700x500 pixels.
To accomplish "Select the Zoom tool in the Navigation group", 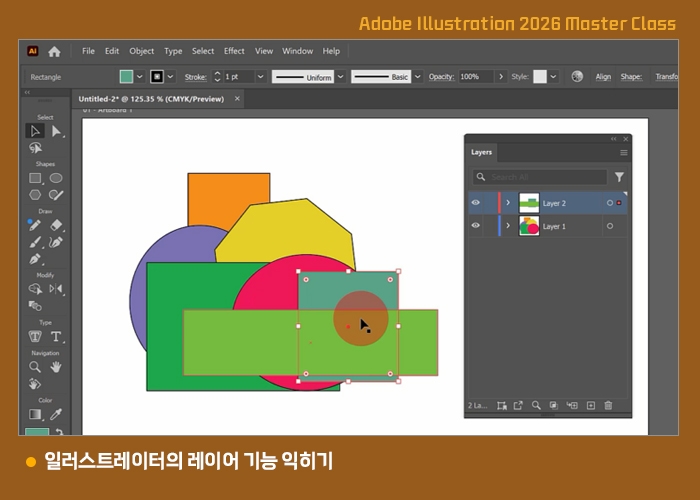I will pyautogui.click(x=35, y=367).
